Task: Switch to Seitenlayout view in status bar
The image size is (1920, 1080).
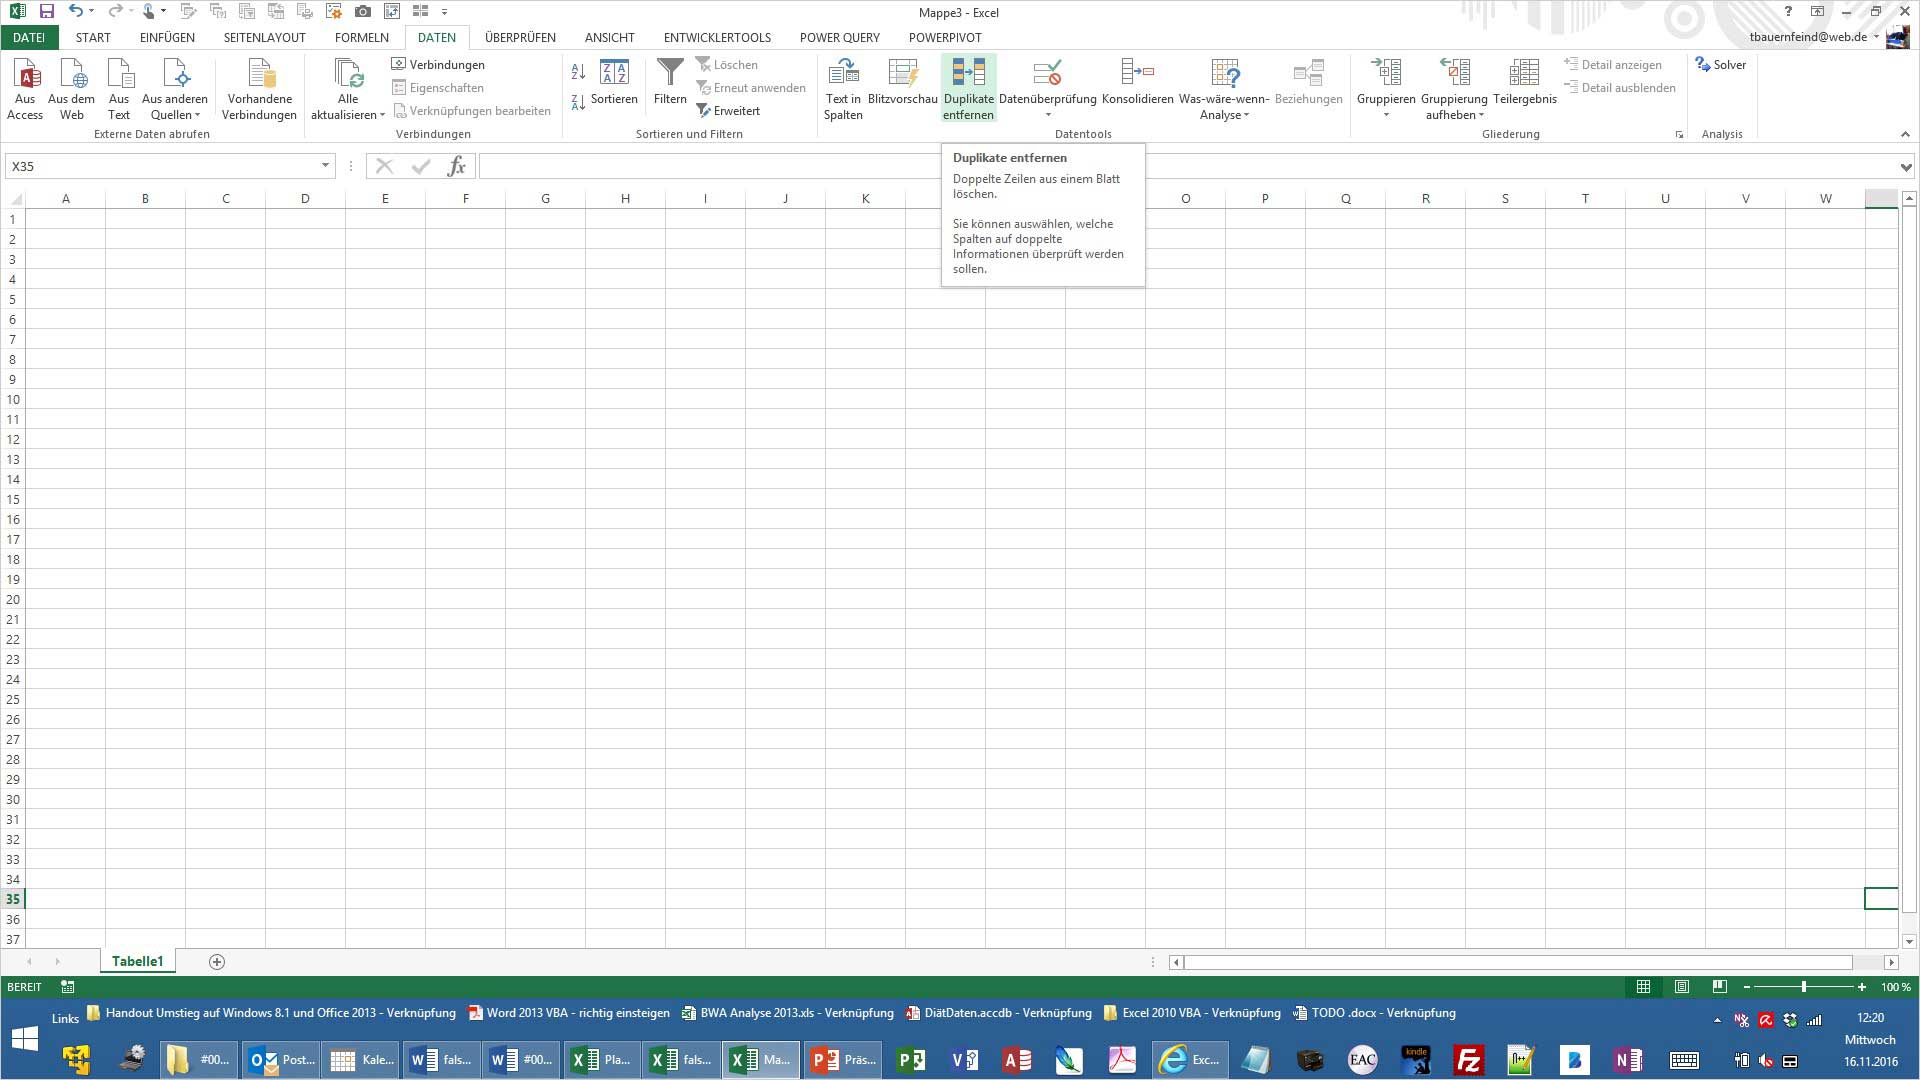Action: (x=1682, y=987)
